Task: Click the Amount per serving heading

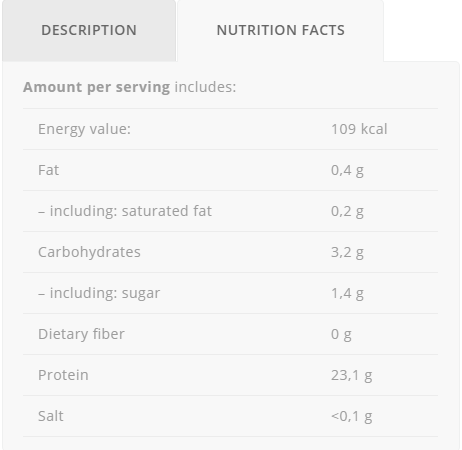Action: click(x=96, y=87)
